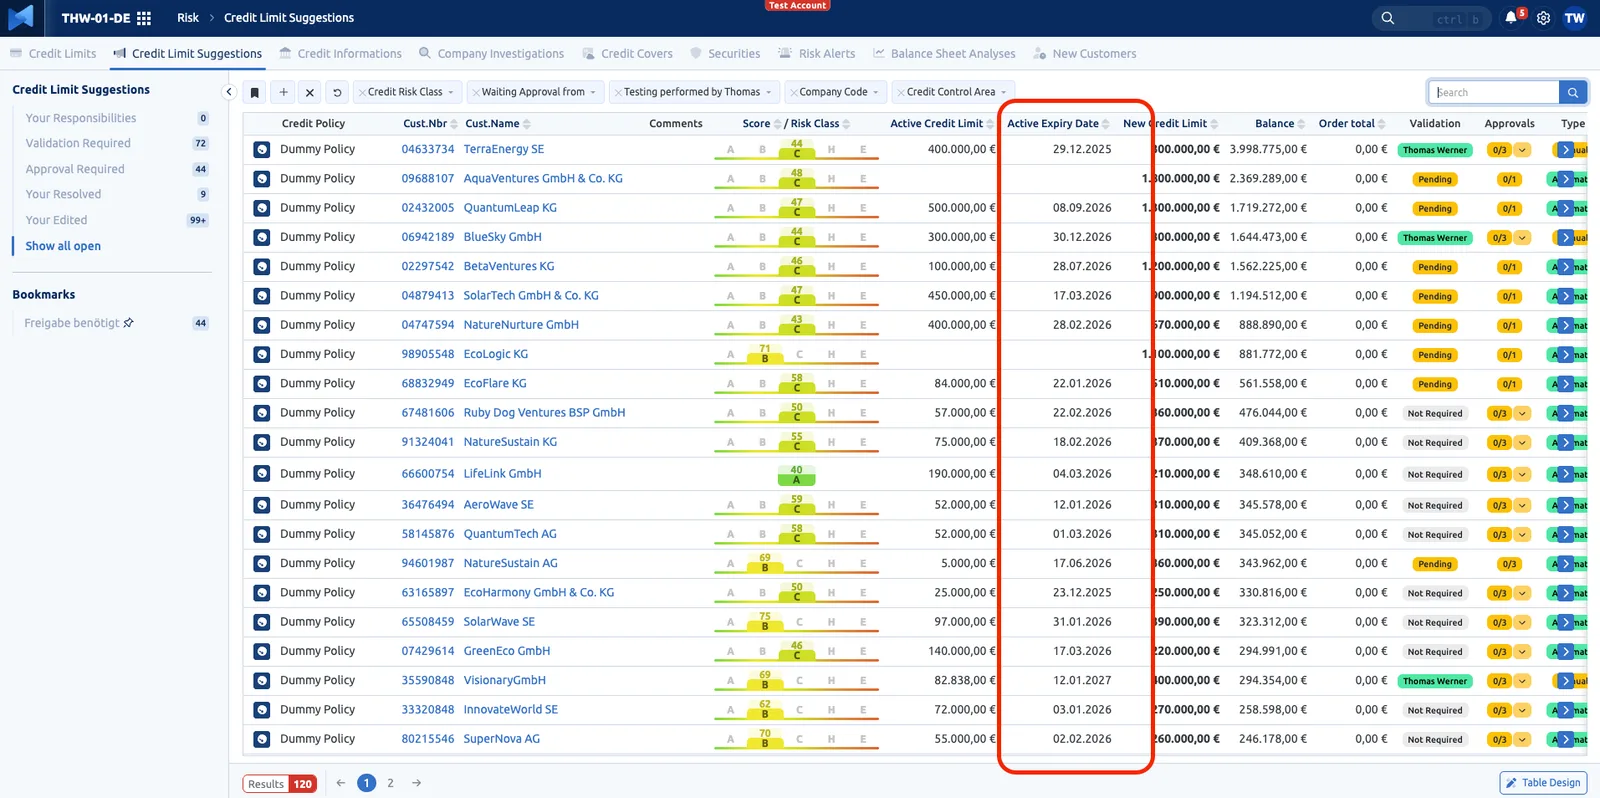Open the Credit Risk Class filter dropdown
The width and height of the screenshot is (1600, 798).
click(x=408, y=92)
